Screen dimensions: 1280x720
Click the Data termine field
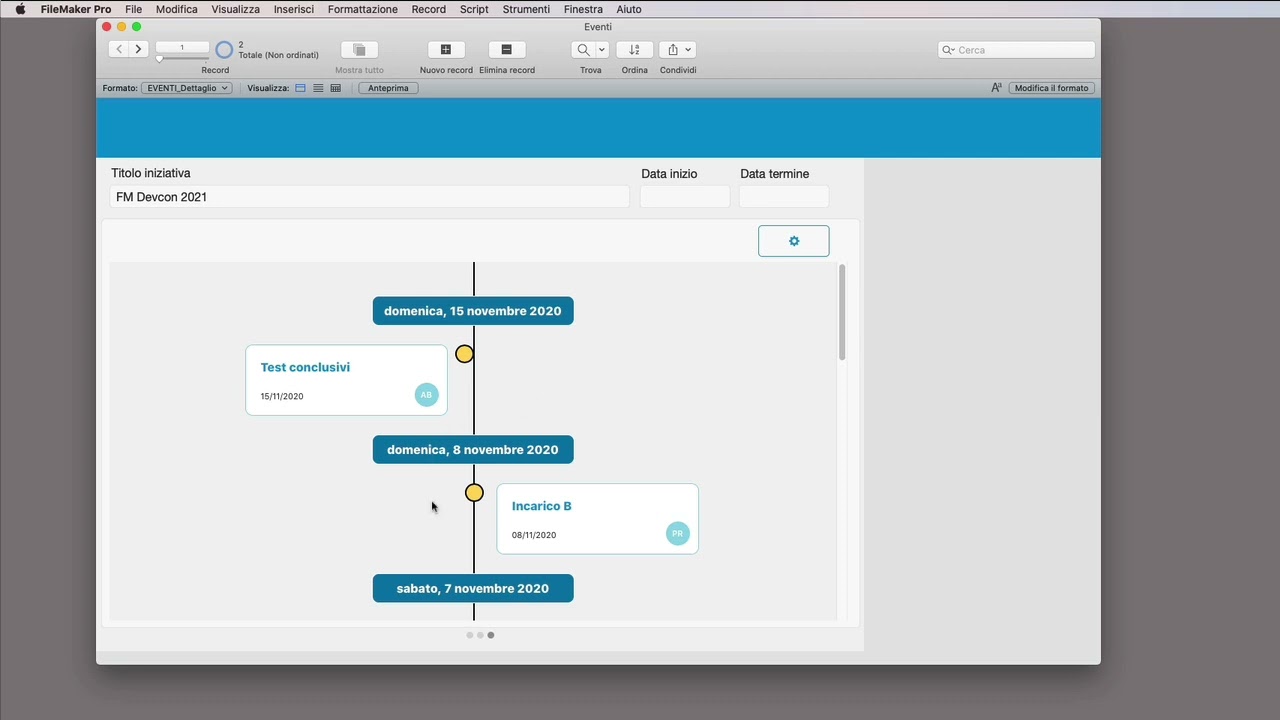tap(784, 197)
